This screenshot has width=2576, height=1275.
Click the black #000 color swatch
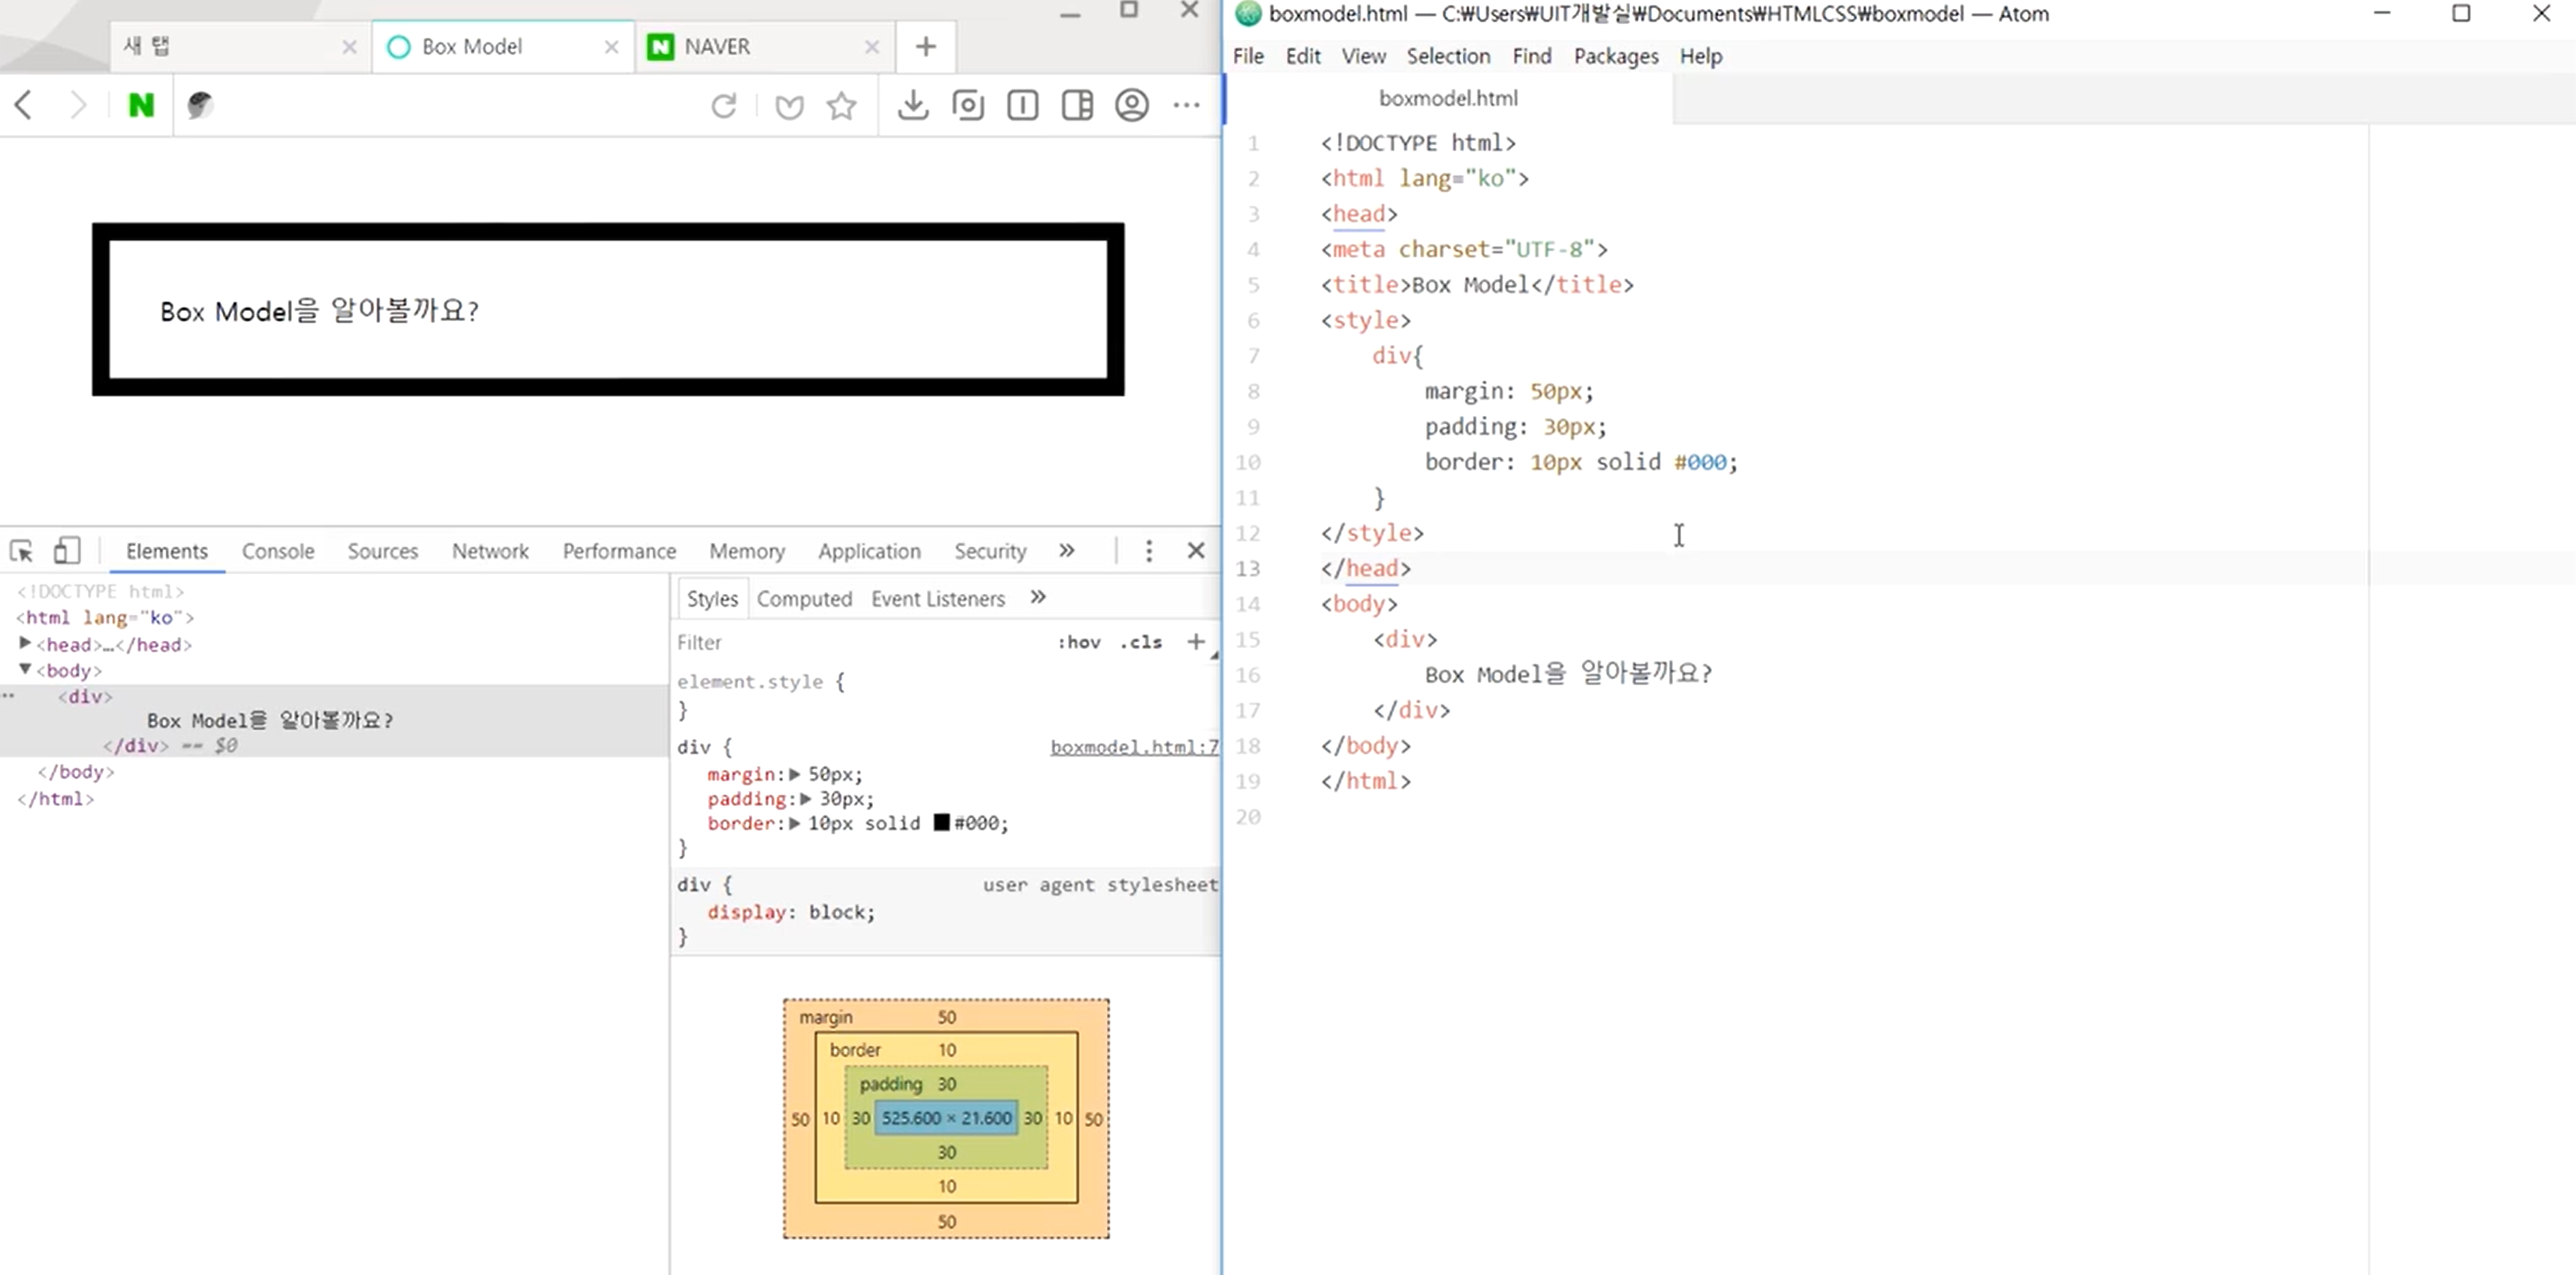[941, 823]
